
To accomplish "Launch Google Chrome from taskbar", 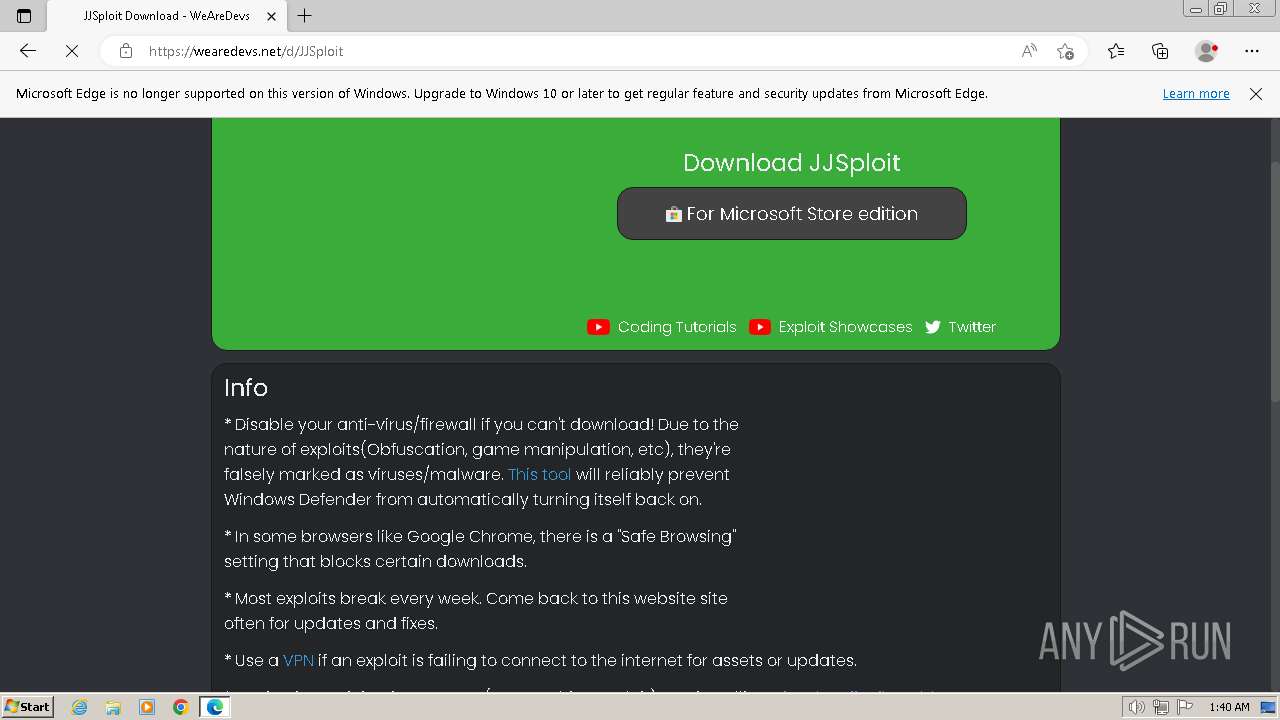I will click(x=181, y=707).
